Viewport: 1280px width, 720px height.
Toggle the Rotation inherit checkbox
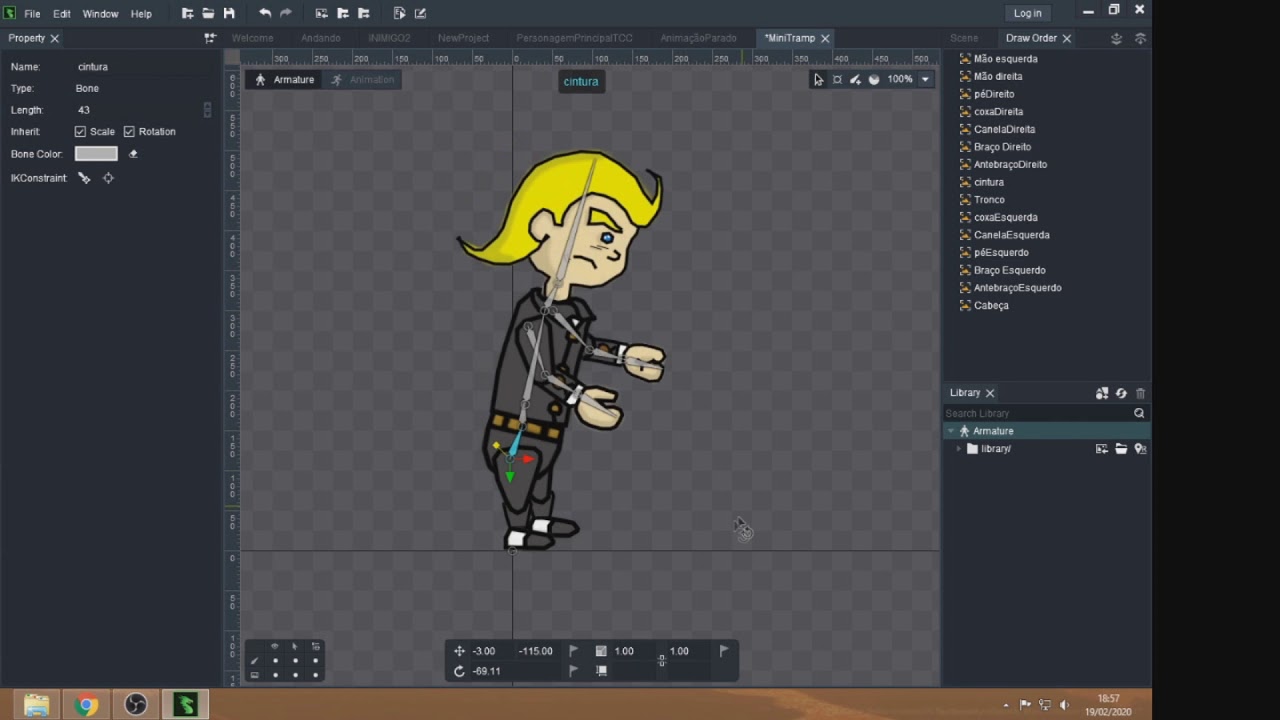click(129, 132)
